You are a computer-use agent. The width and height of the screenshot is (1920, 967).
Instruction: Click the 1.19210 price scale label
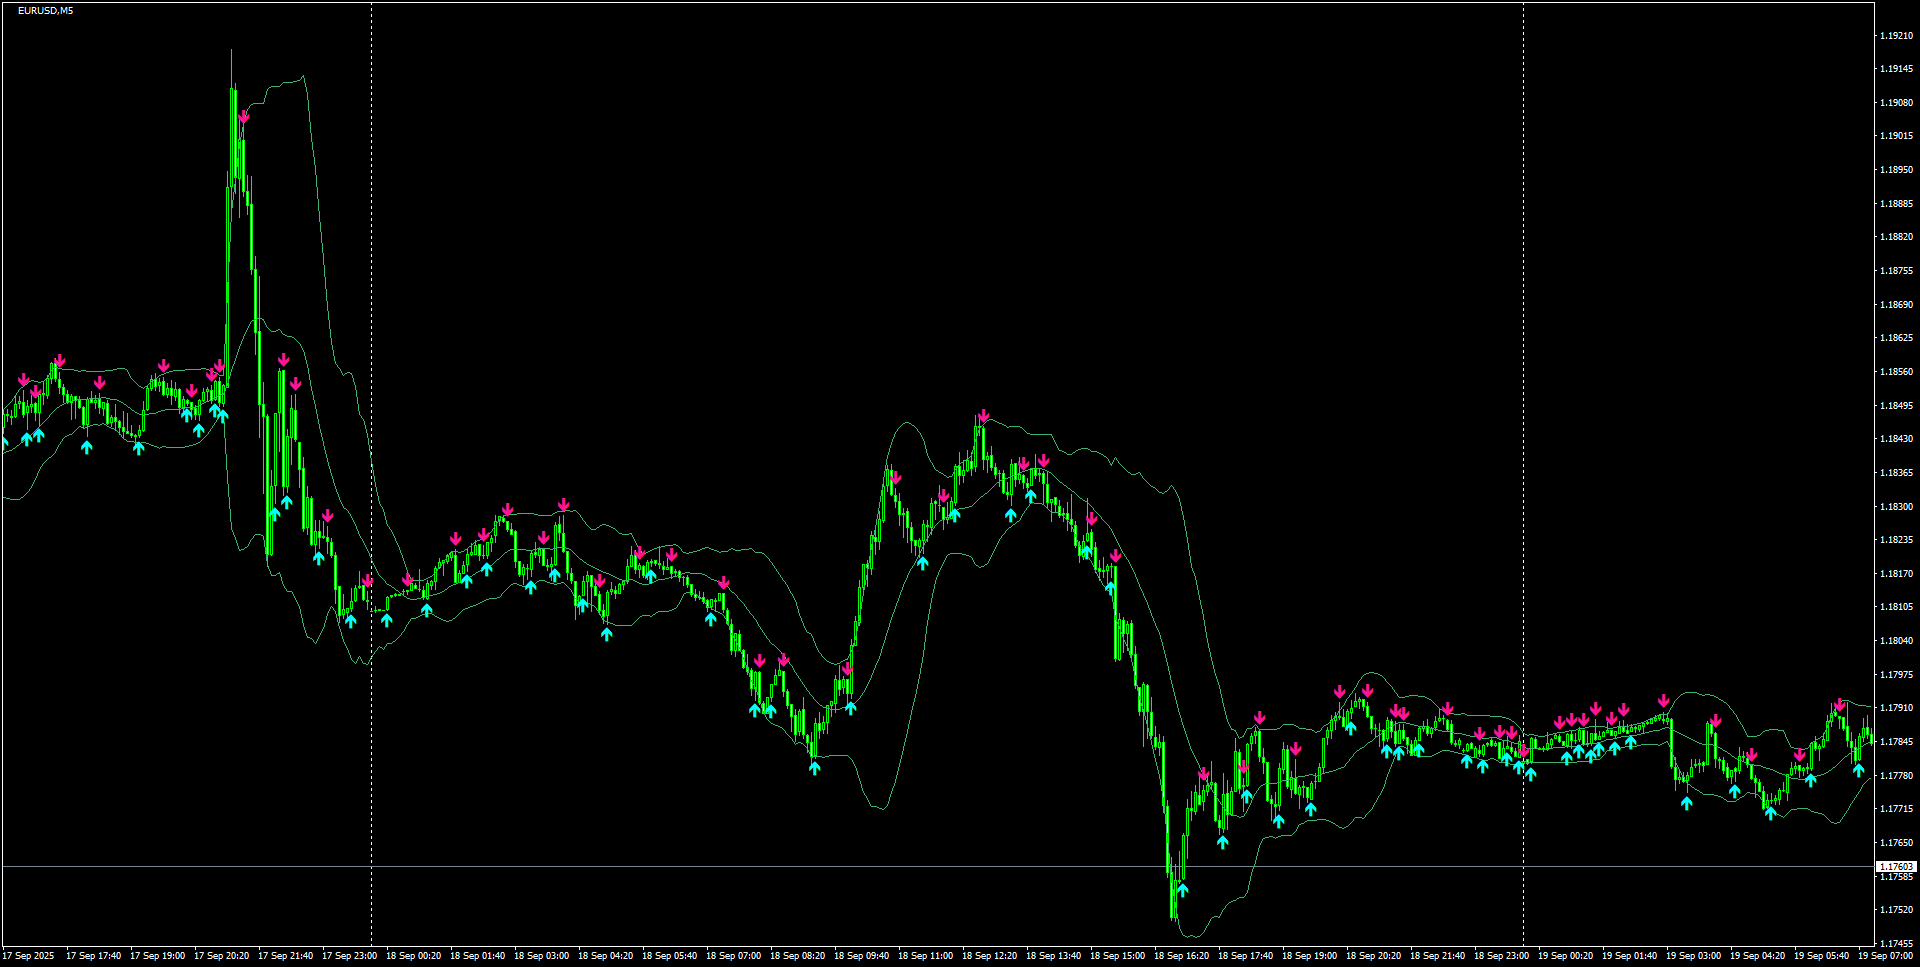[x=1896, y=36]
